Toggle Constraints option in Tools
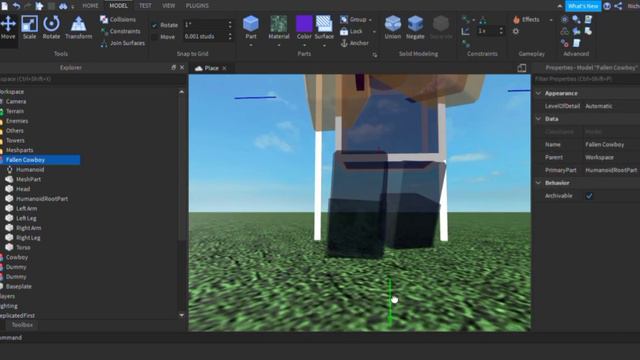The width and height of the screenshot is (640, 360). (x=120, y=31)
